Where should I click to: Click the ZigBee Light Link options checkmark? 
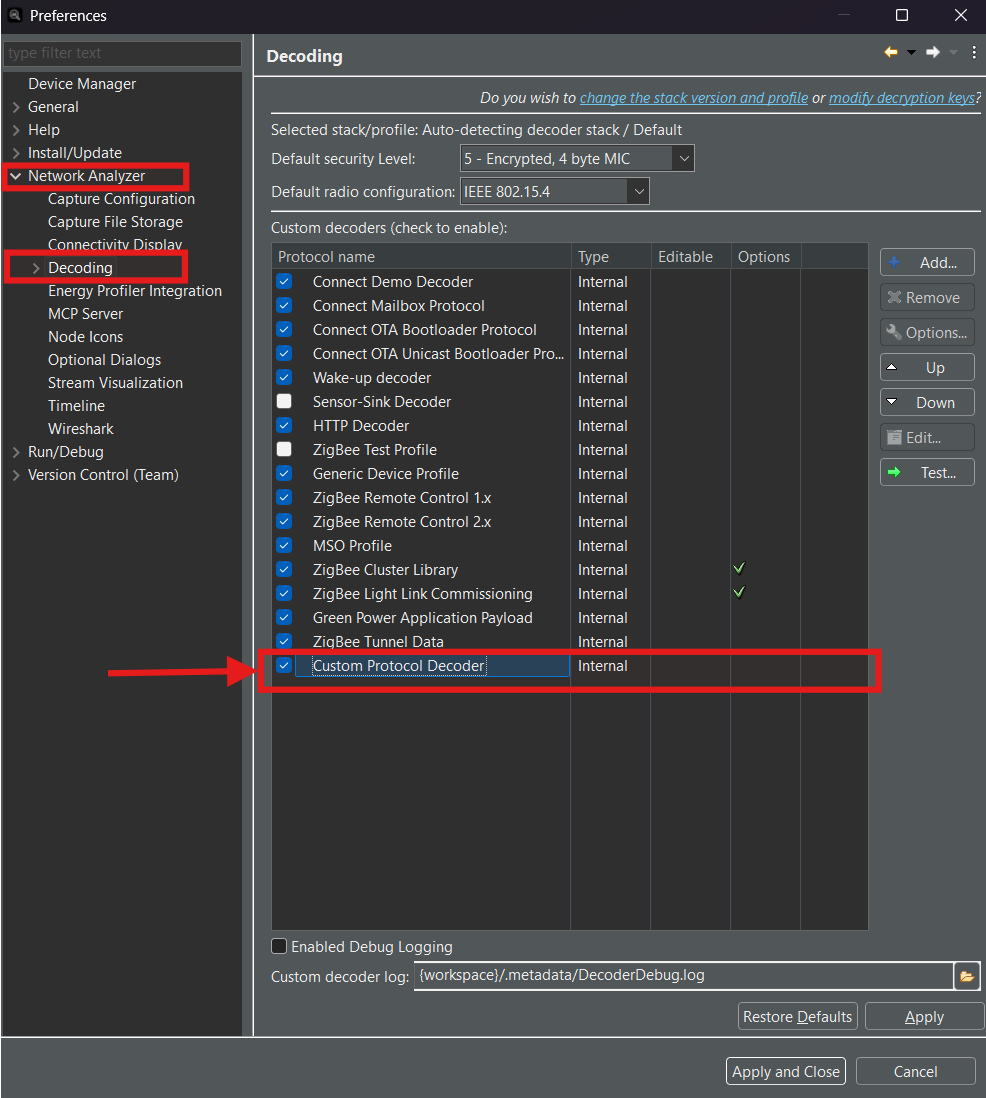739,592
